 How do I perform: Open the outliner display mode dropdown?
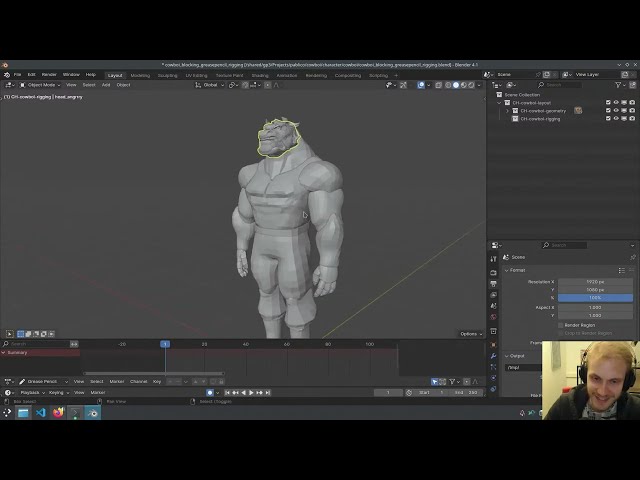tap(512, 85)
